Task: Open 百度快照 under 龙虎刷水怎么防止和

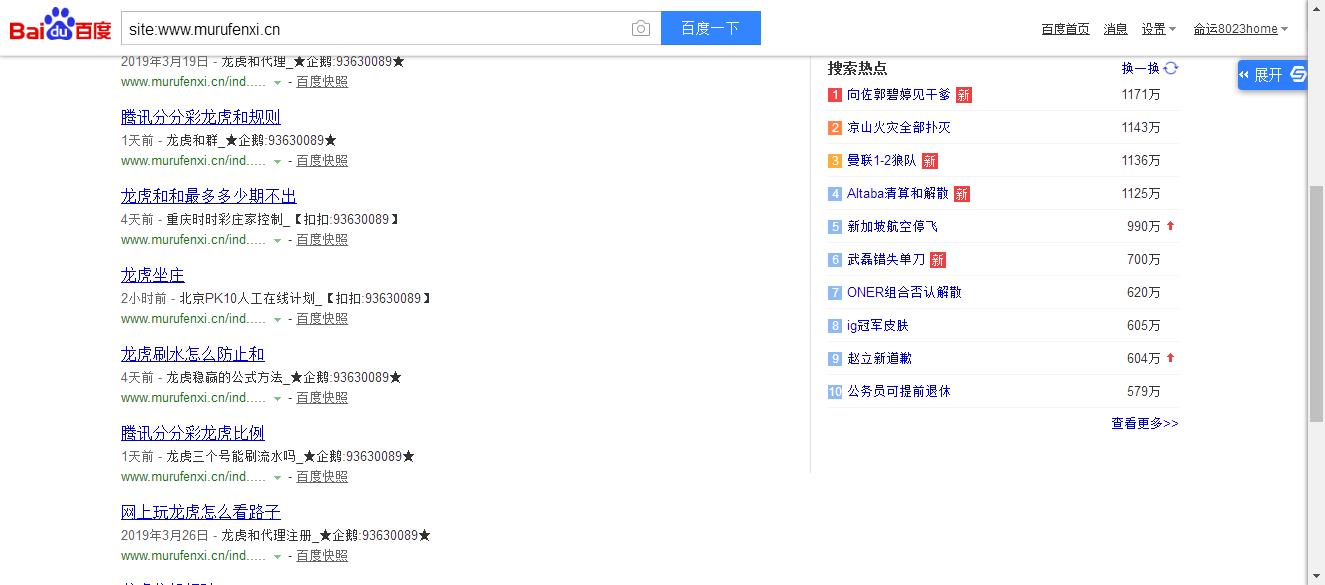Action: 322,398
